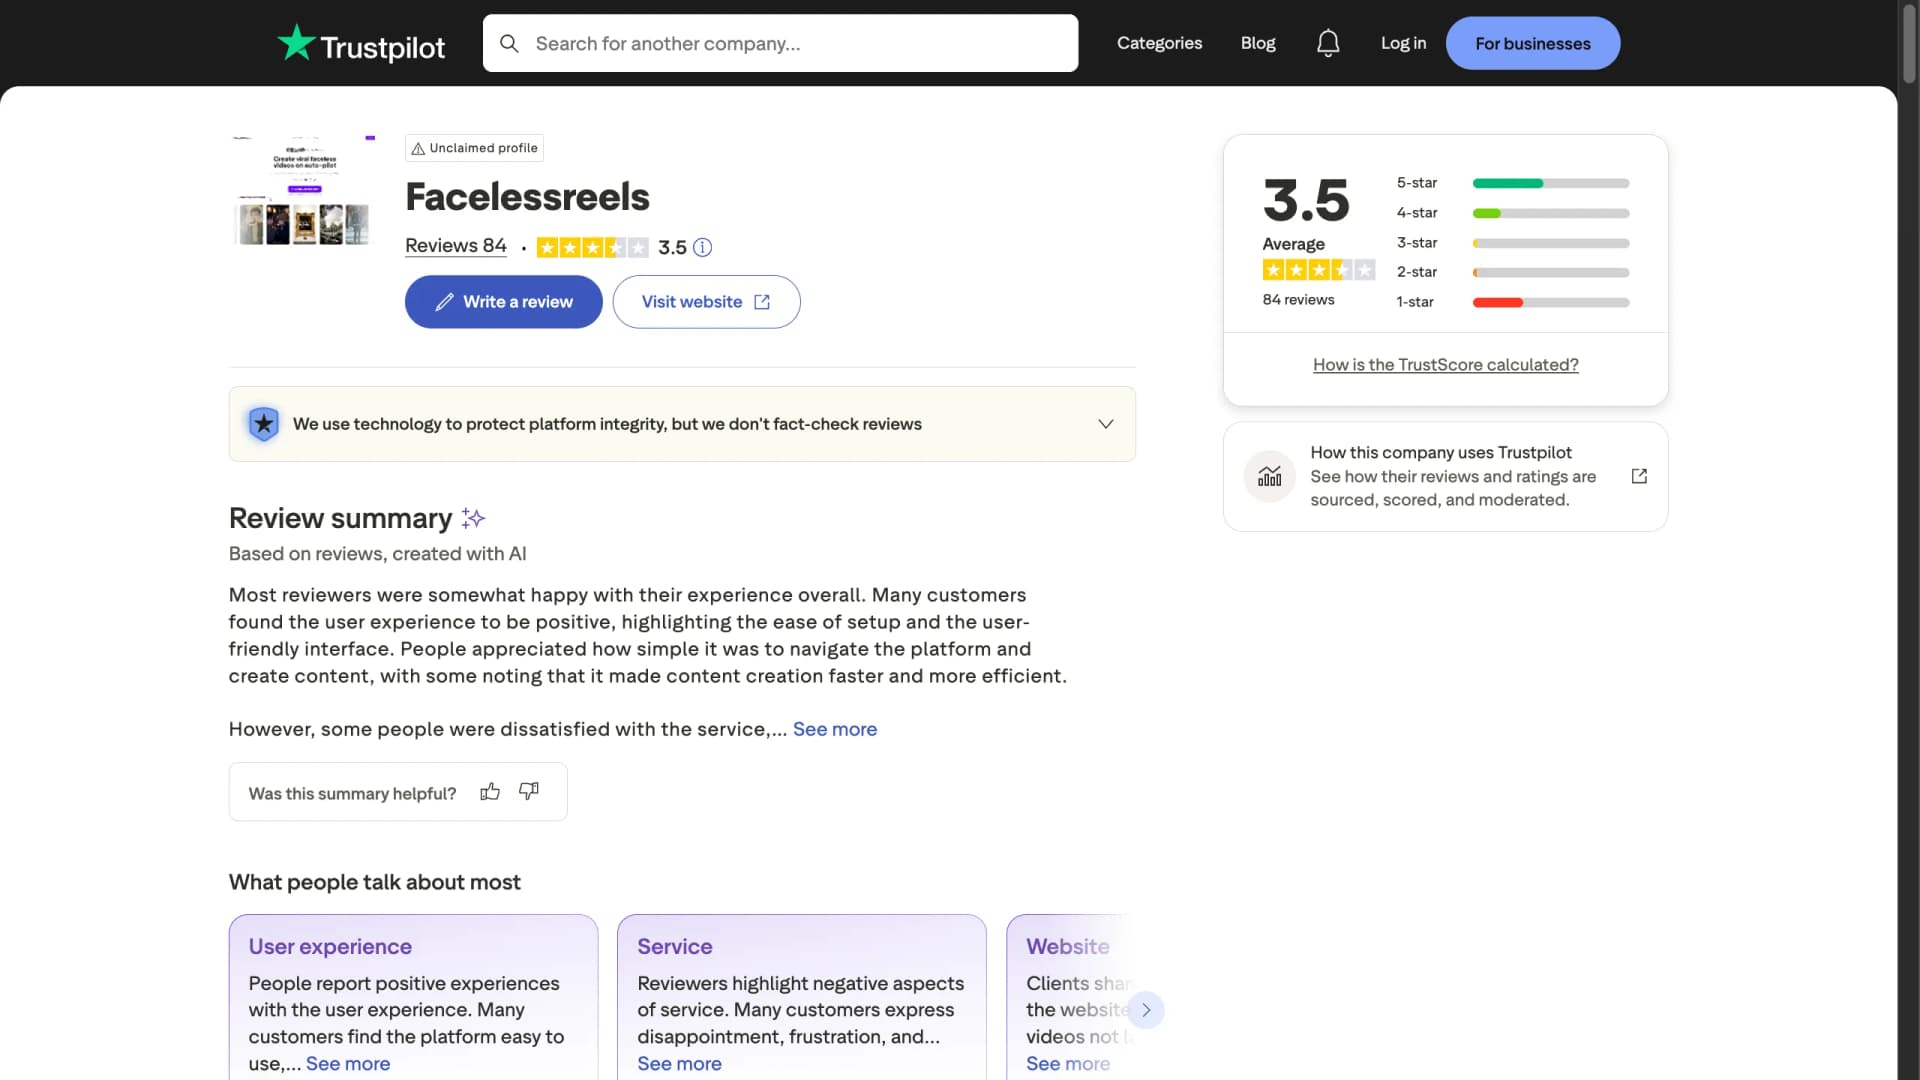Advance the topics carousel with the right arrow
The height and width of the screenshot is (1080, 1920).
1146,1010
